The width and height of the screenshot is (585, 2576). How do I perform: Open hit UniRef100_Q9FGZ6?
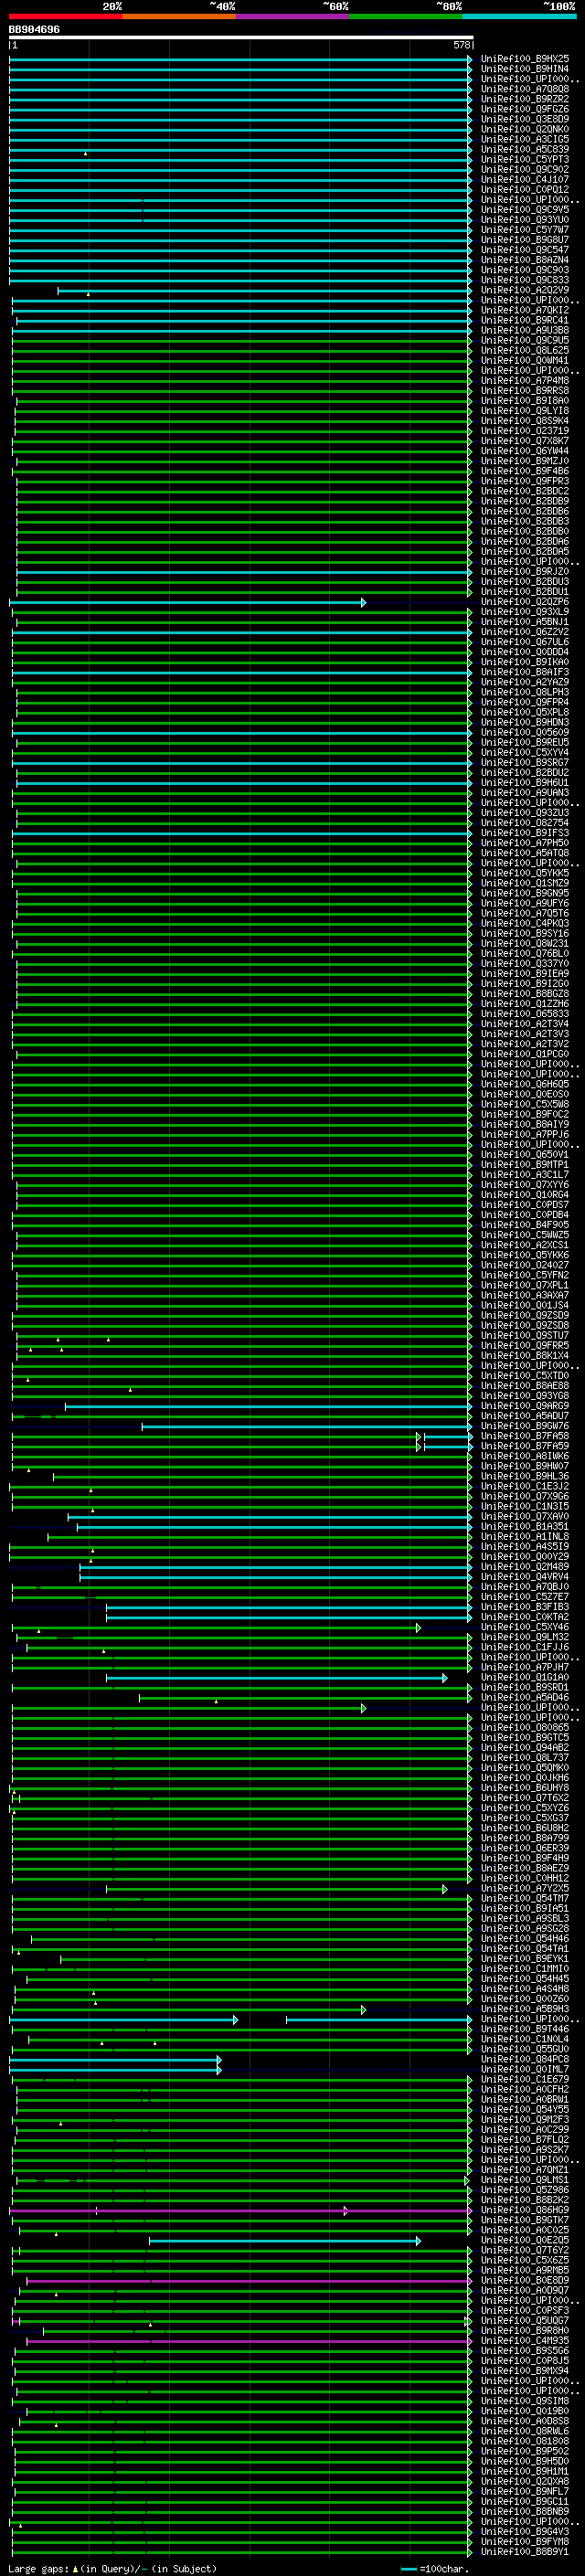pos(525,109)
